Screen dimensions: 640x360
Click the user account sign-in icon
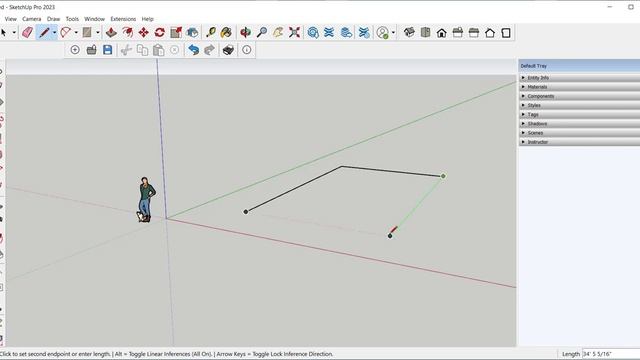pos(382,33)
